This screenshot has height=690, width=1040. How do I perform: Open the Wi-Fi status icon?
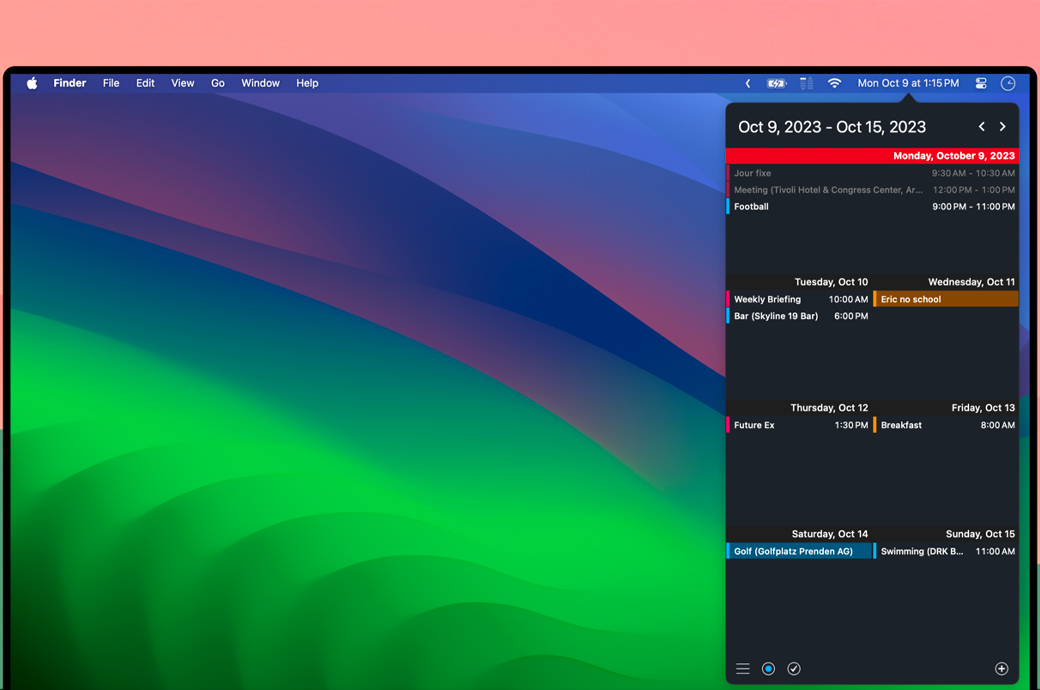point(834,83)
